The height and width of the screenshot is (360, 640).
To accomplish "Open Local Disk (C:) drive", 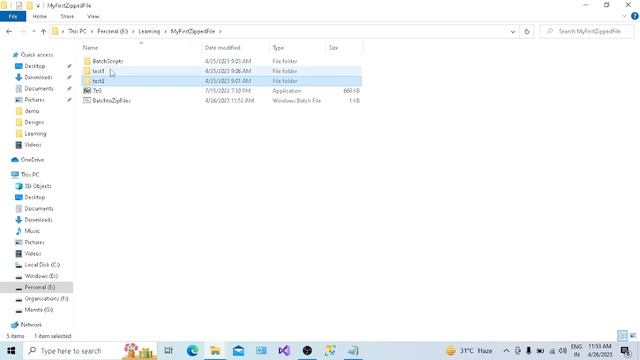I will click(x=42, y=265).
